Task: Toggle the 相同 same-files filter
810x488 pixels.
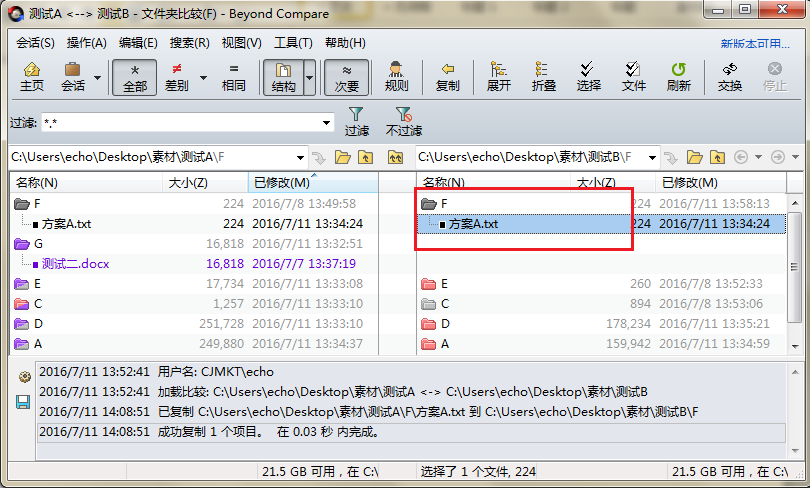Action: click(x=233, y=77)
